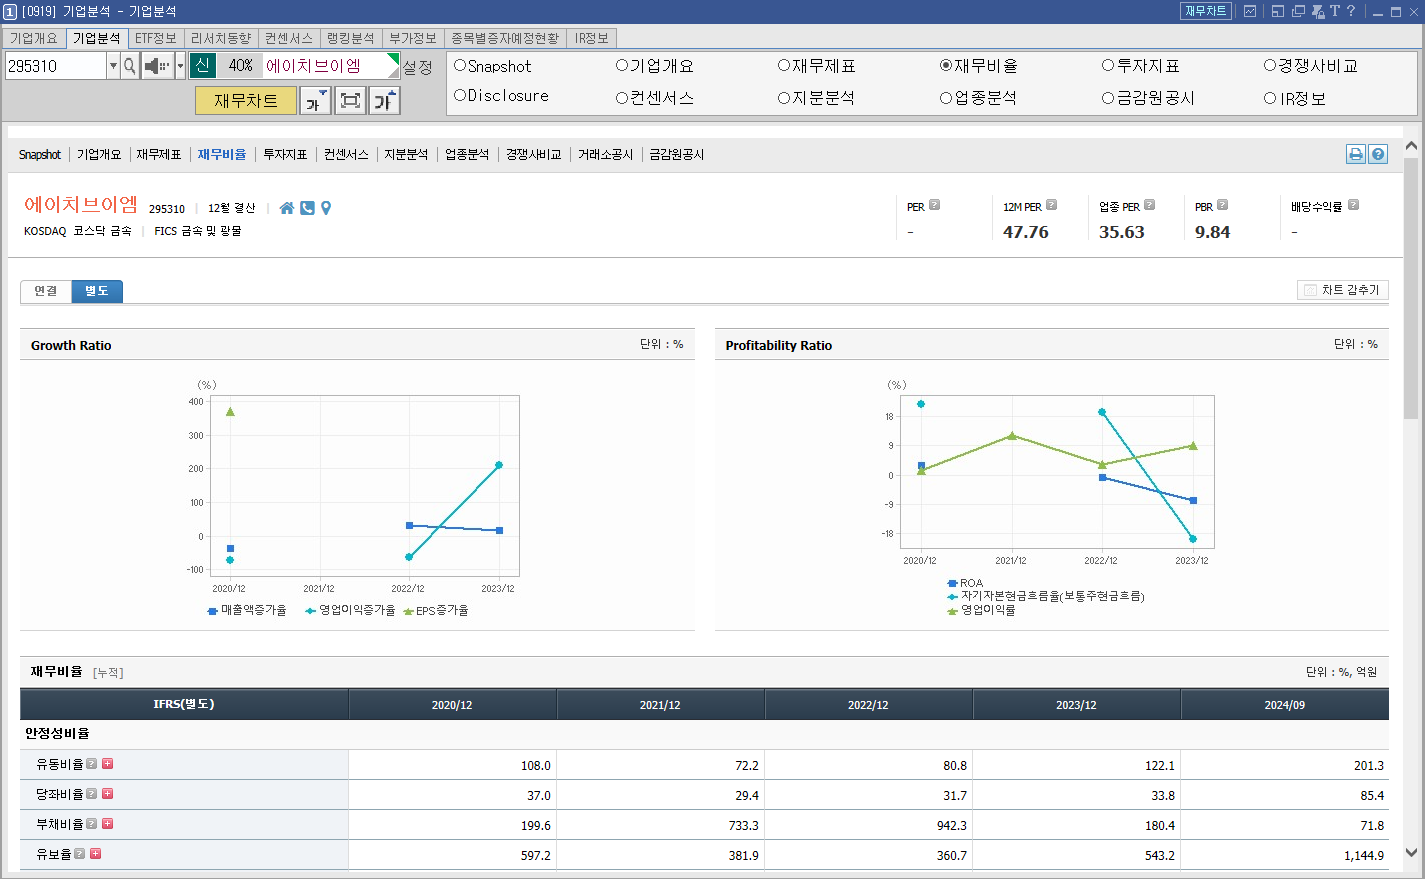
Task: Open the 거래소공시 link in page navigation
Action: [x=606, y=154]
